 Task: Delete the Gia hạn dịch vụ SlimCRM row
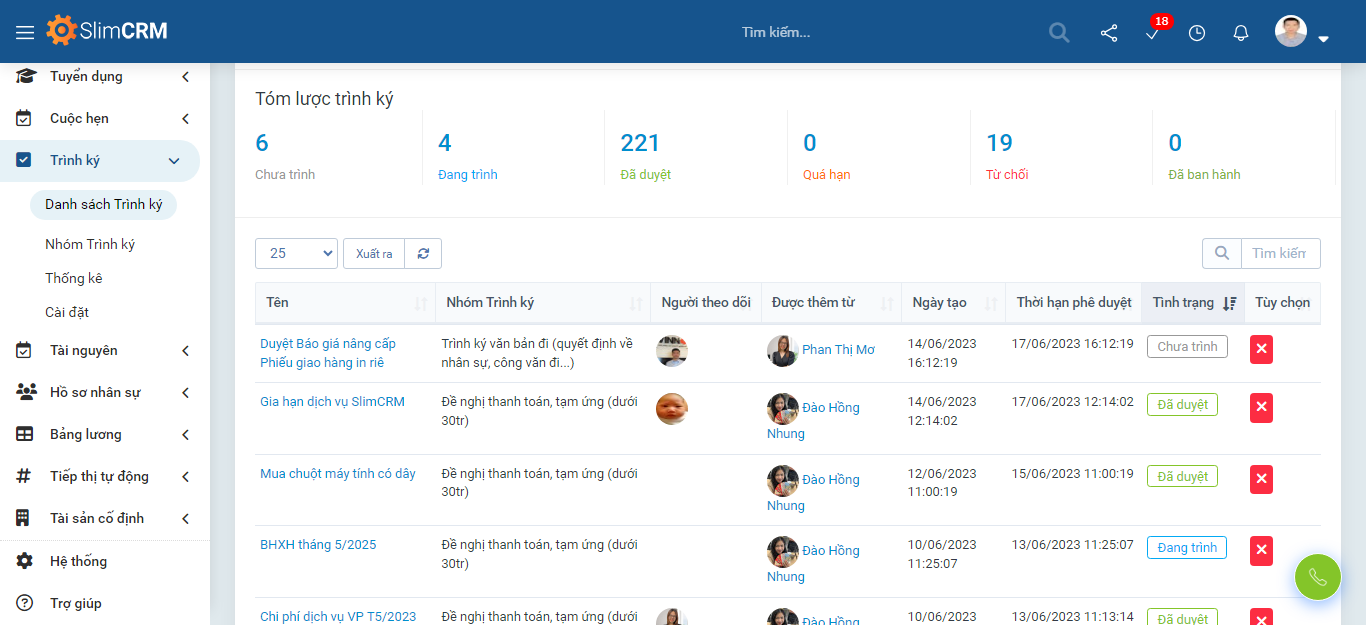pyautogui.click(x=1261, y=407)
